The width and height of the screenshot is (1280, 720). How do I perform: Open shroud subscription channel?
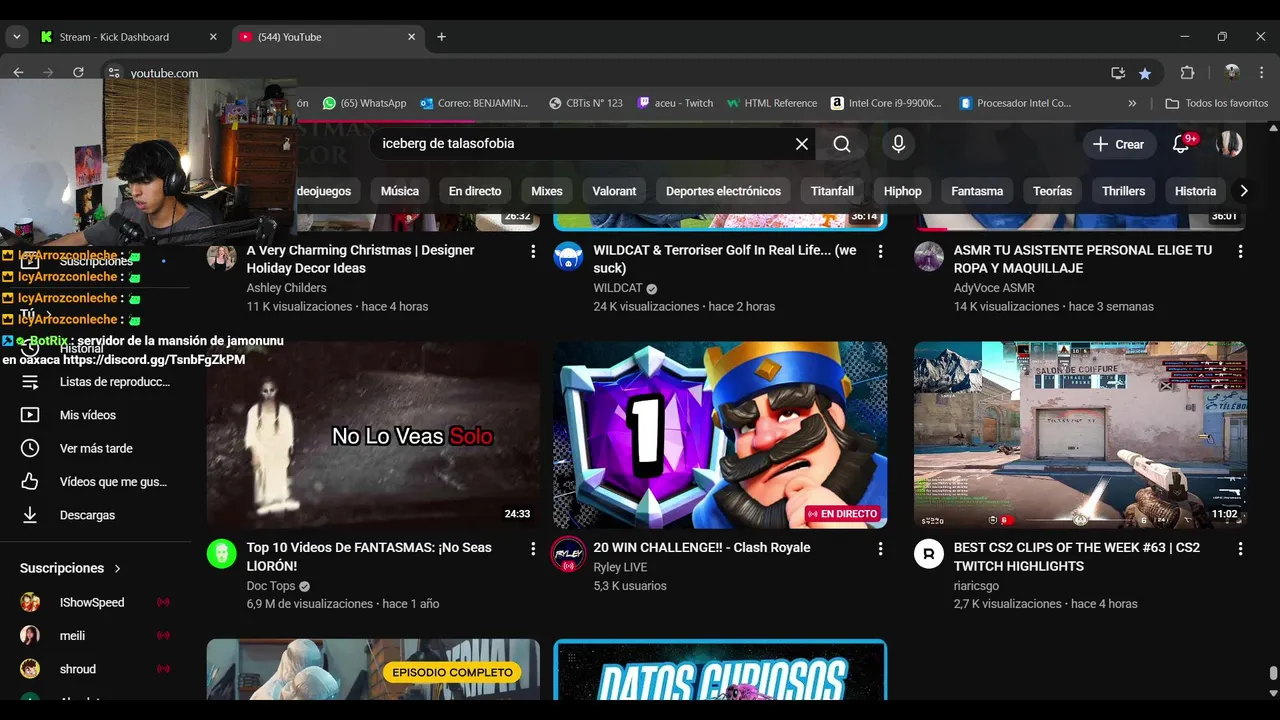[96, 669]
